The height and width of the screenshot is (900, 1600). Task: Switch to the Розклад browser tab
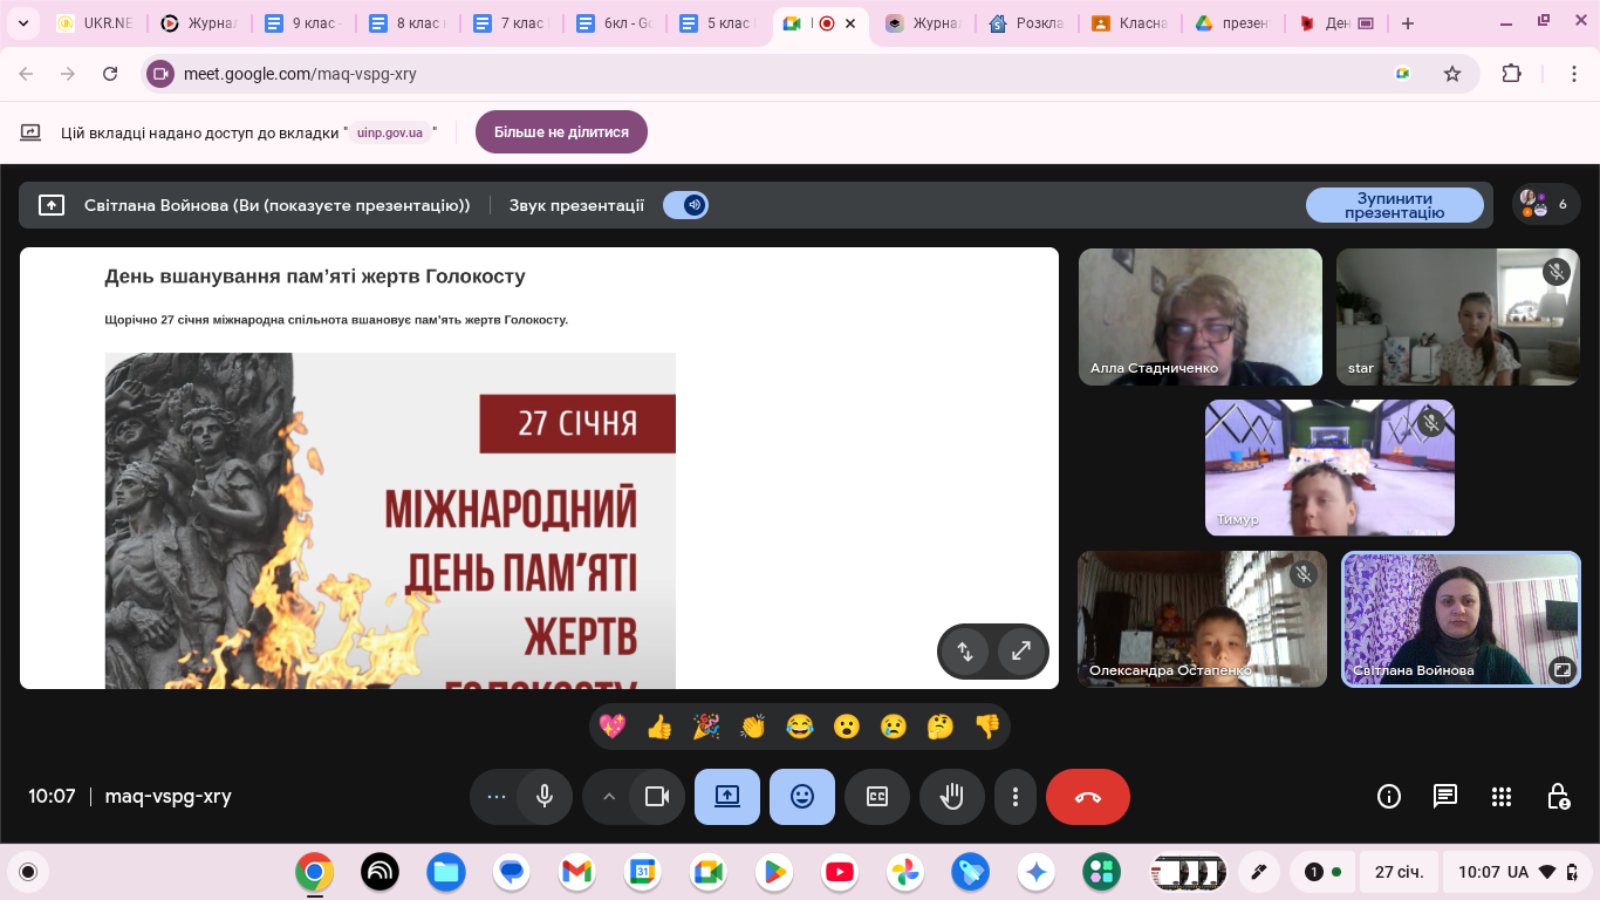tap(1027, 23)
